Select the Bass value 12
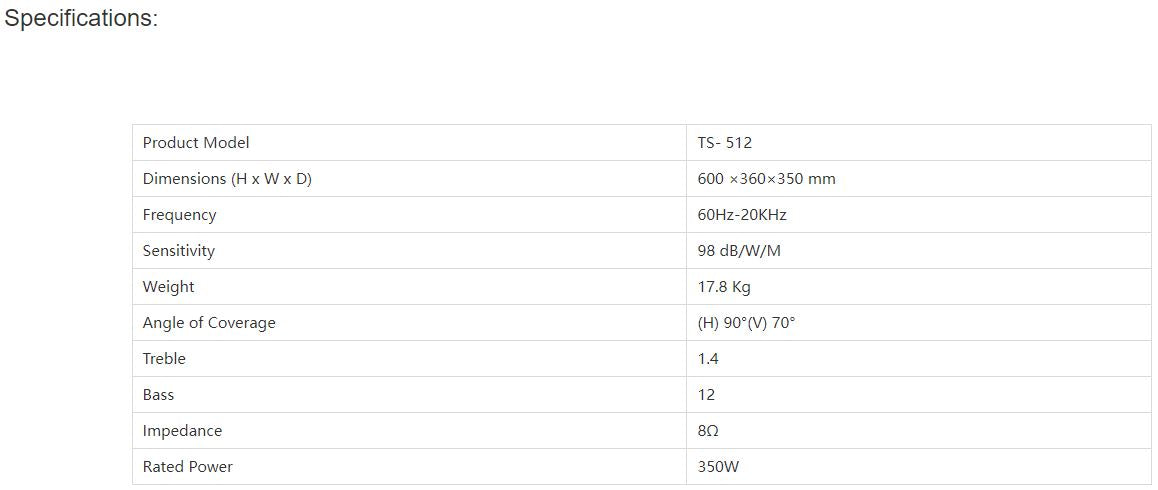This screenshot has height=490, width=1158. pos(706,395)
